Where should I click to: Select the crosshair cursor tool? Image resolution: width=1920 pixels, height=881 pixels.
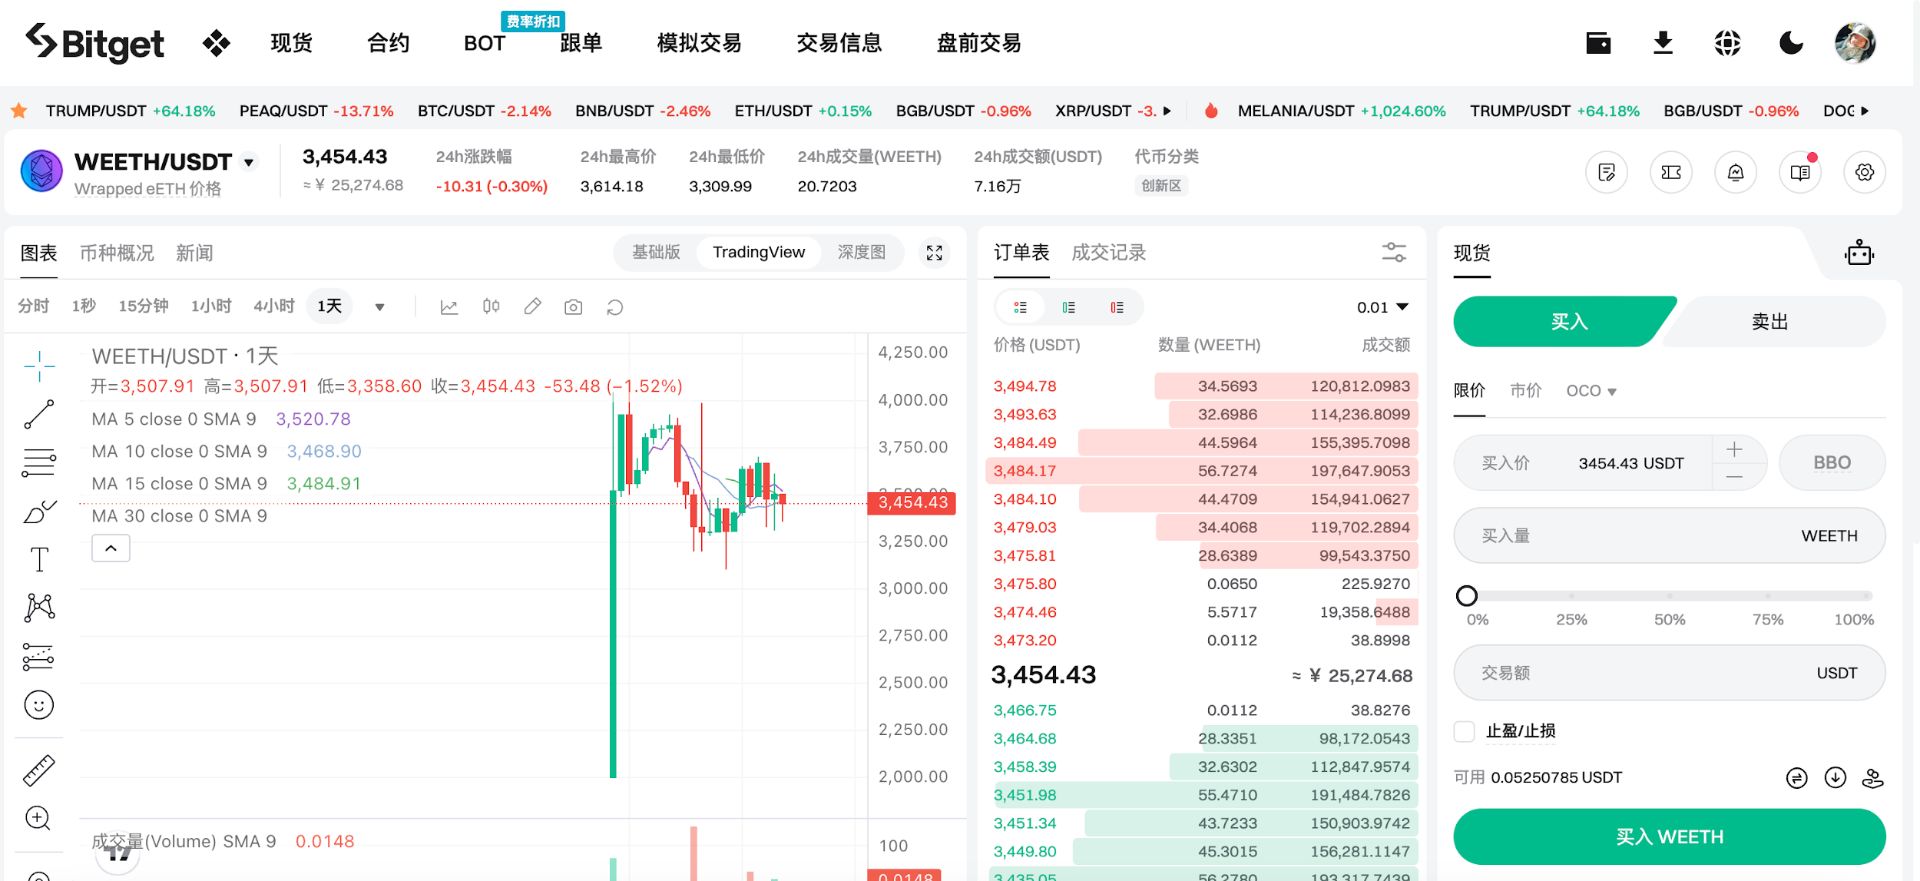[x=39, y=366]
